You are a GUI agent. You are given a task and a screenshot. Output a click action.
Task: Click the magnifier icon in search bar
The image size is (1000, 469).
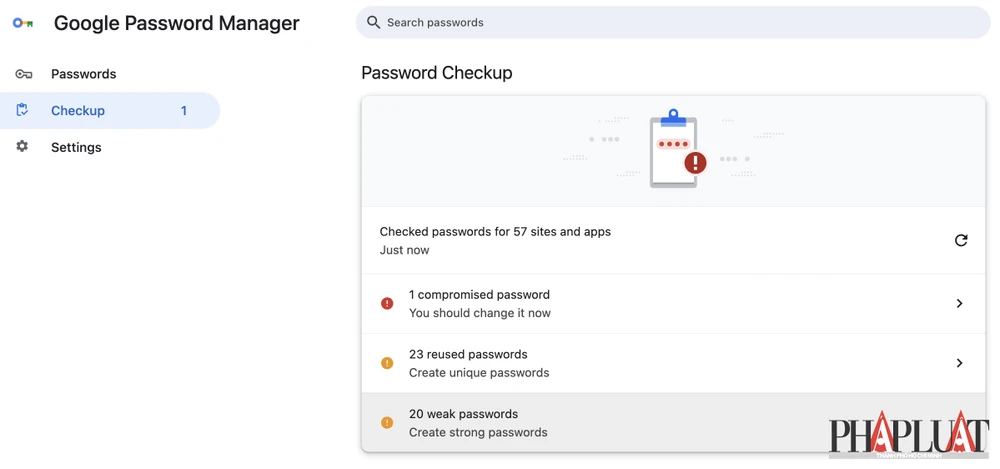click(x=374, y=22)
